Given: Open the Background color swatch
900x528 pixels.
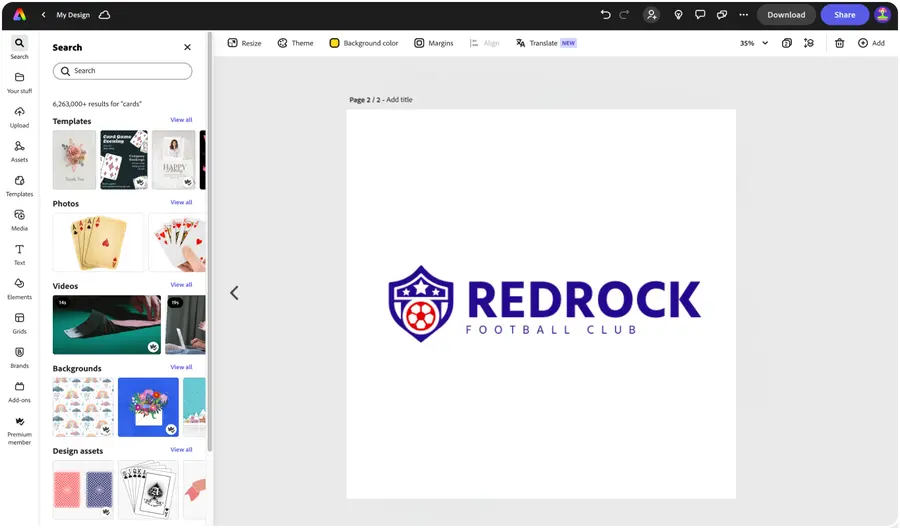Looking at the screenshot, I should tap(364, 43).
